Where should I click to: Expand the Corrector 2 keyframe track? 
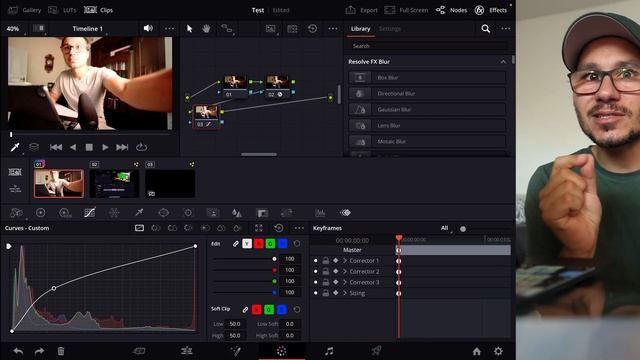(x=345, y=271)
